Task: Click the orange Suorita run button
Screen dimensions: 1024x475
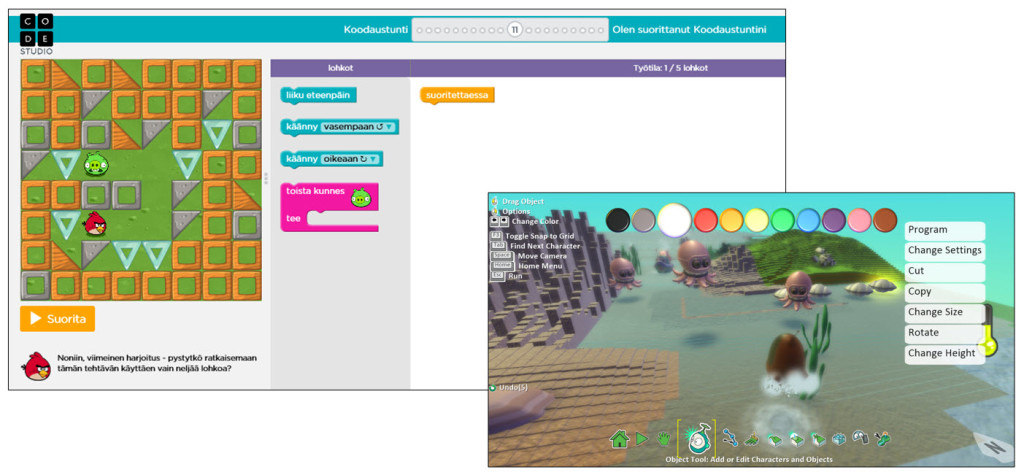Action: click(x=57, y=319)
